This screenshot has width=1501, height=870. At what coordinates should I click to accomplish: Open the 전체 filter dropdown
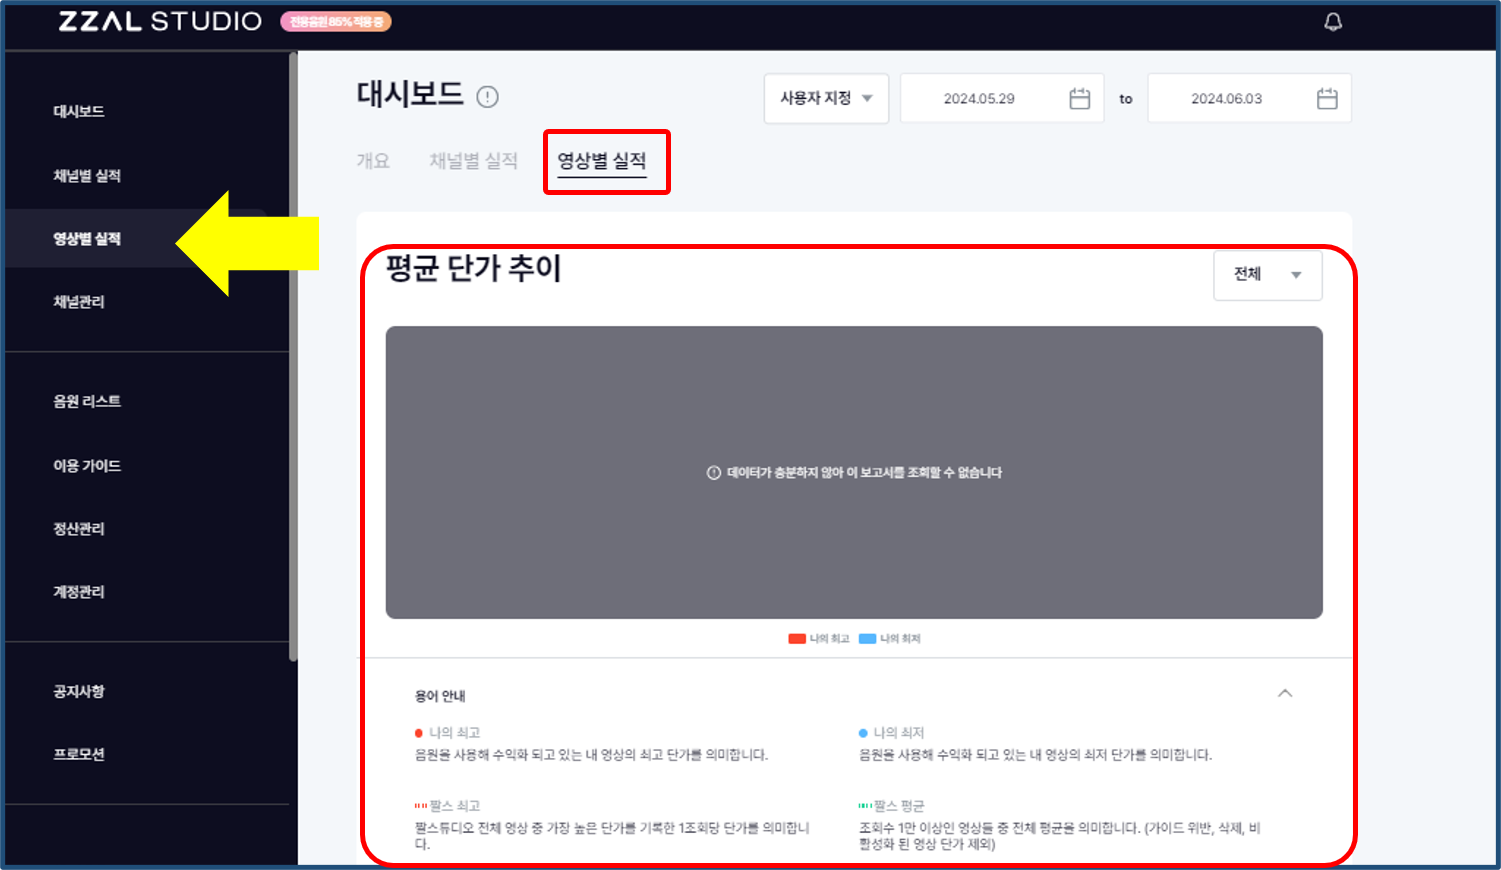point(1267,275)
